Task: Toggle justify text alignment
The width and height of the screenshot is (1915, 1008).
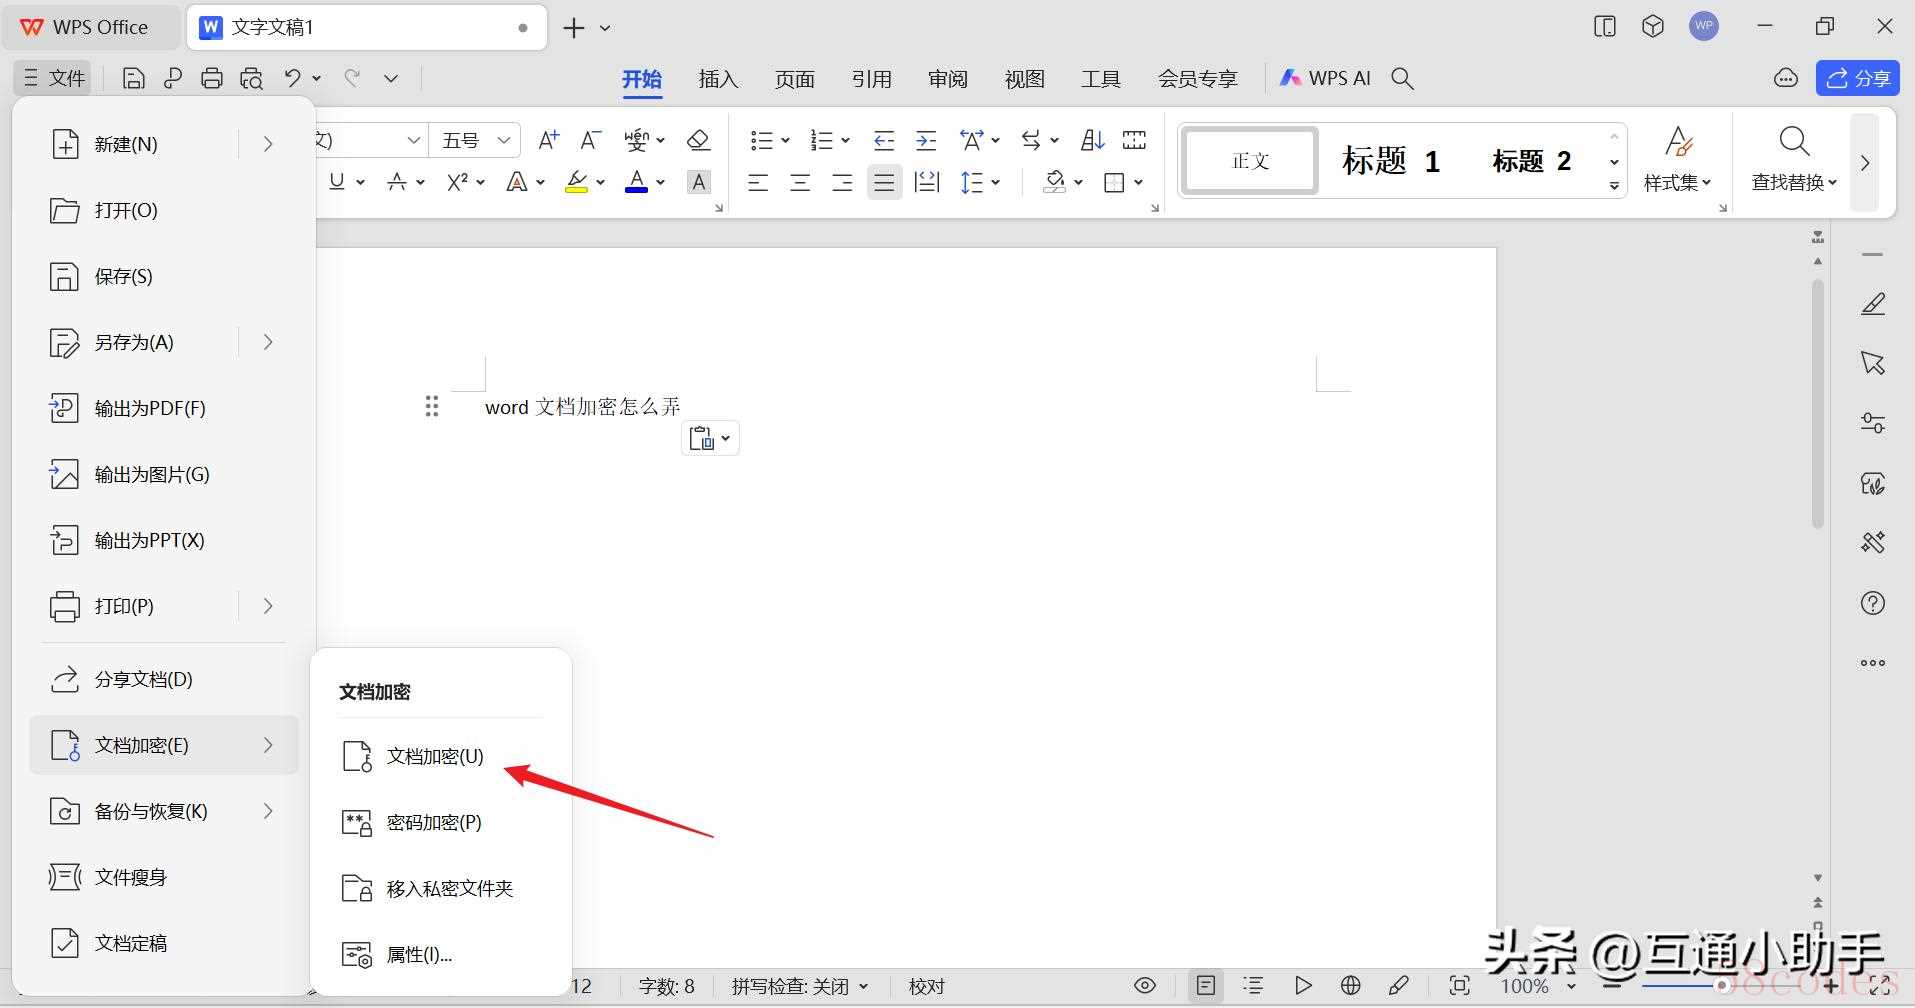Action: (884, 182)
